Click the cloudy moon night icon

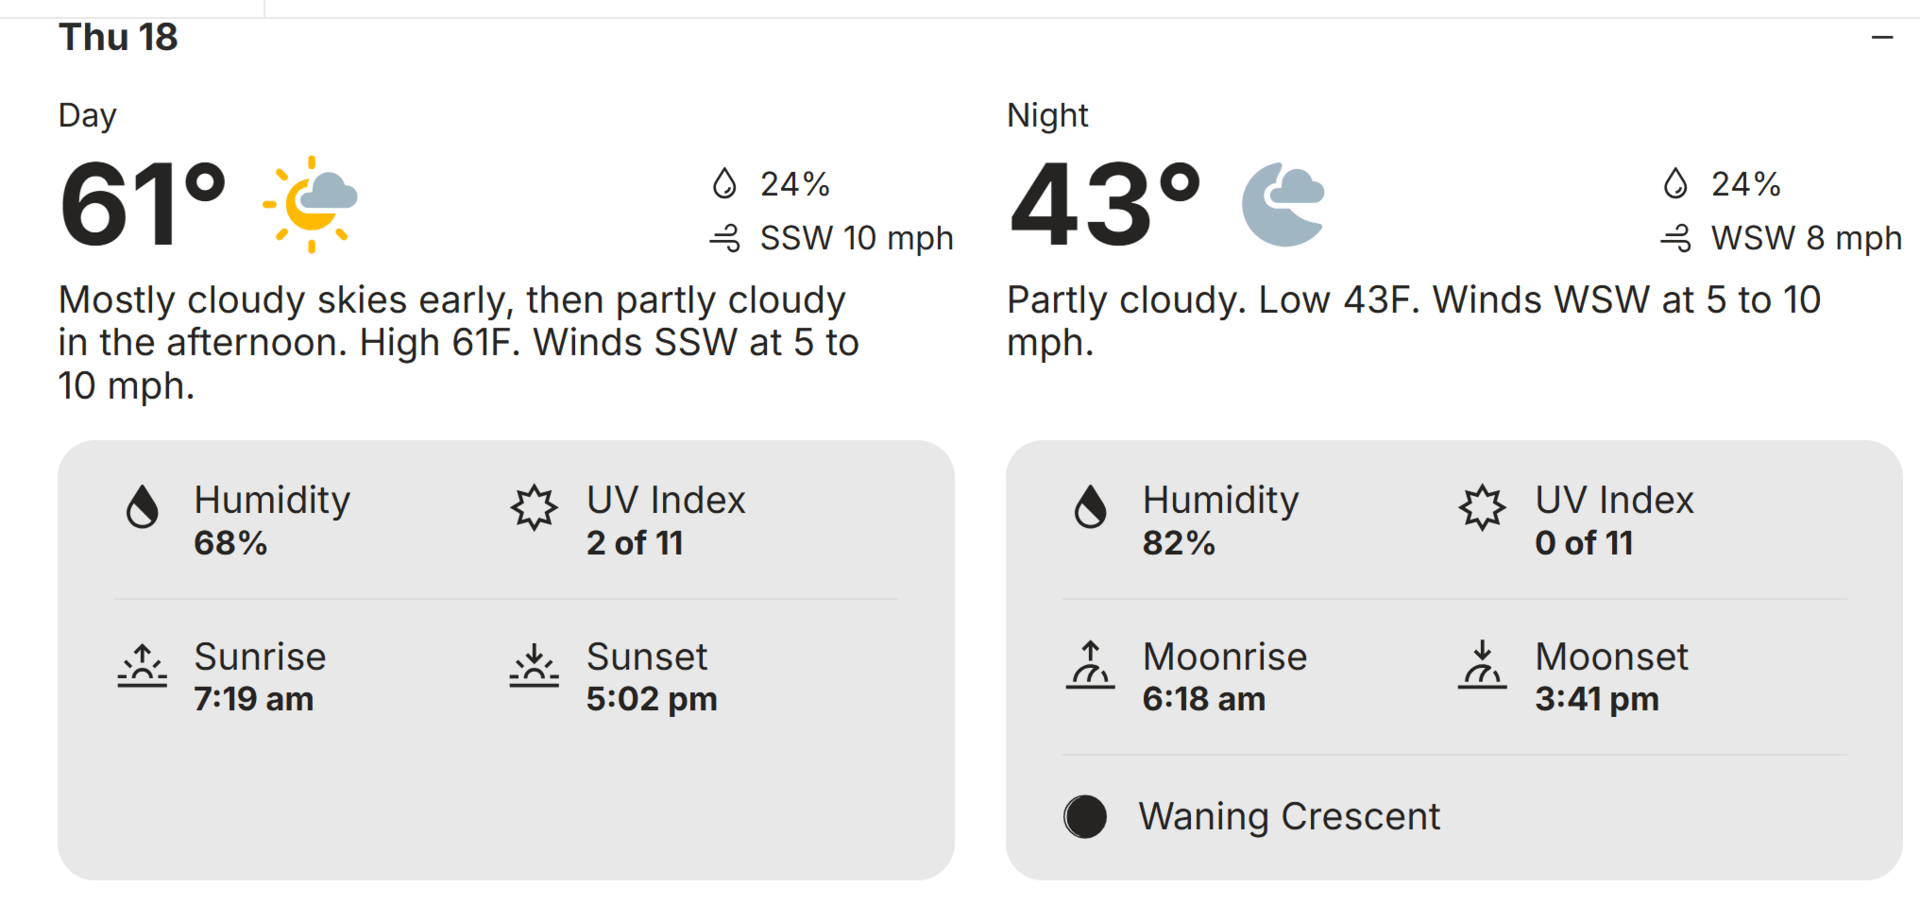pos(1283,203)
